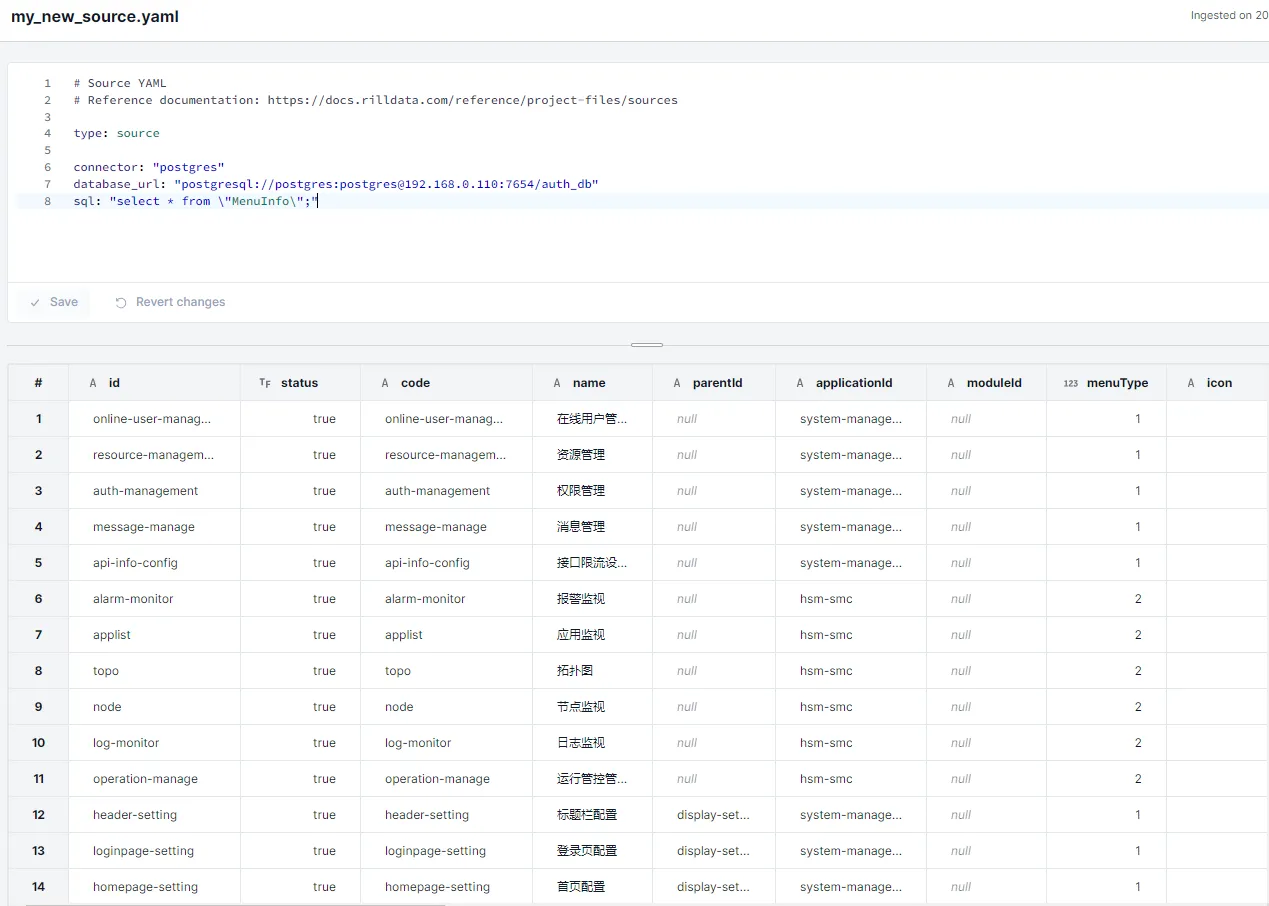Click the code column type icon

click(x=385, y=383)
